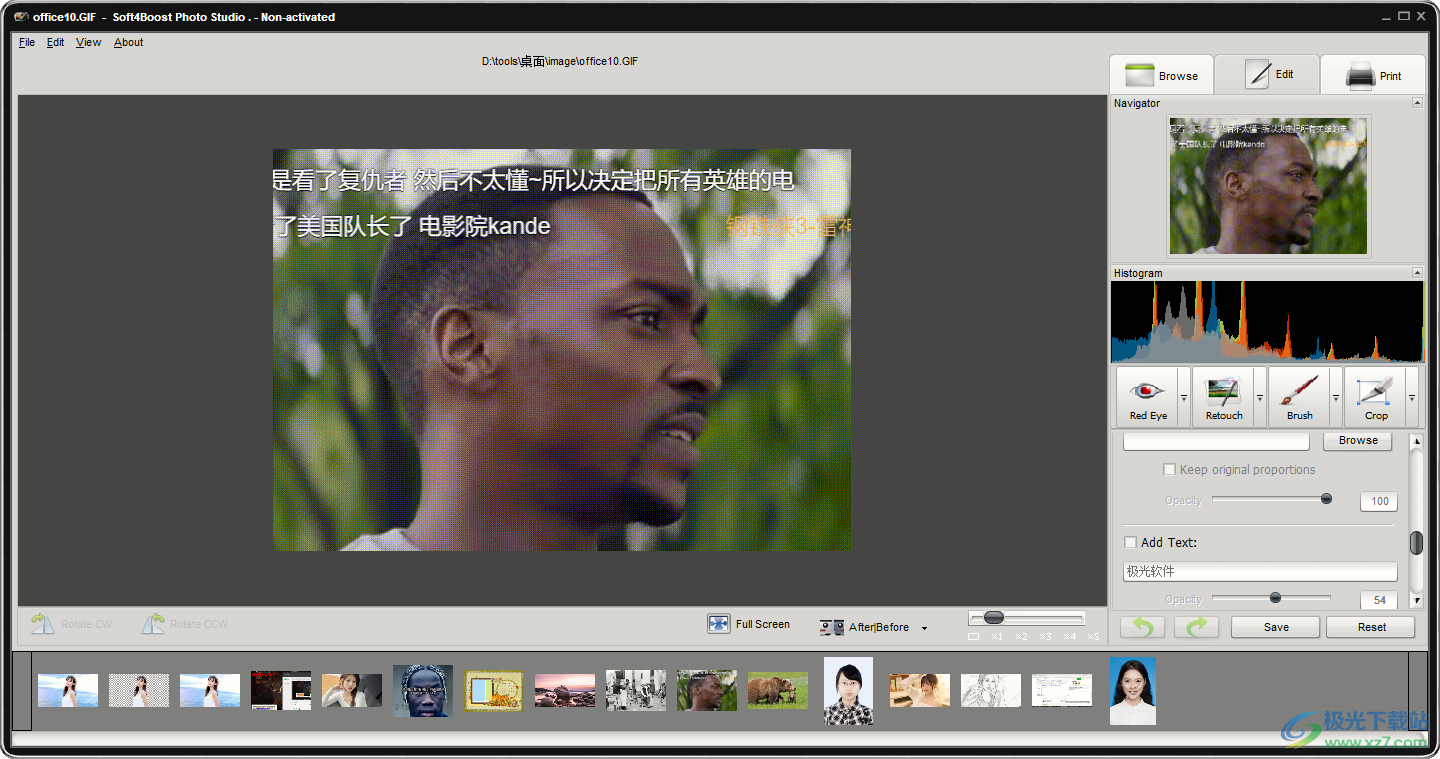This screenshot has height=759, width=1440.
Task: Select the Crop tool
Action: coord(1375,396)
